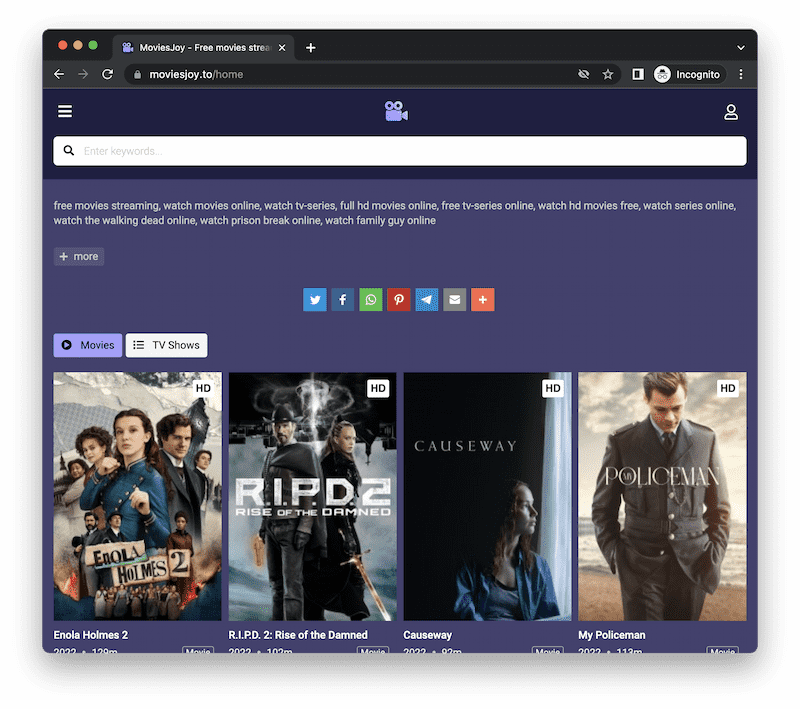Image resolution: width=800 pixels, height=709 pixels.
Task: Share the page via Telegram
Action: pos(427,299)
